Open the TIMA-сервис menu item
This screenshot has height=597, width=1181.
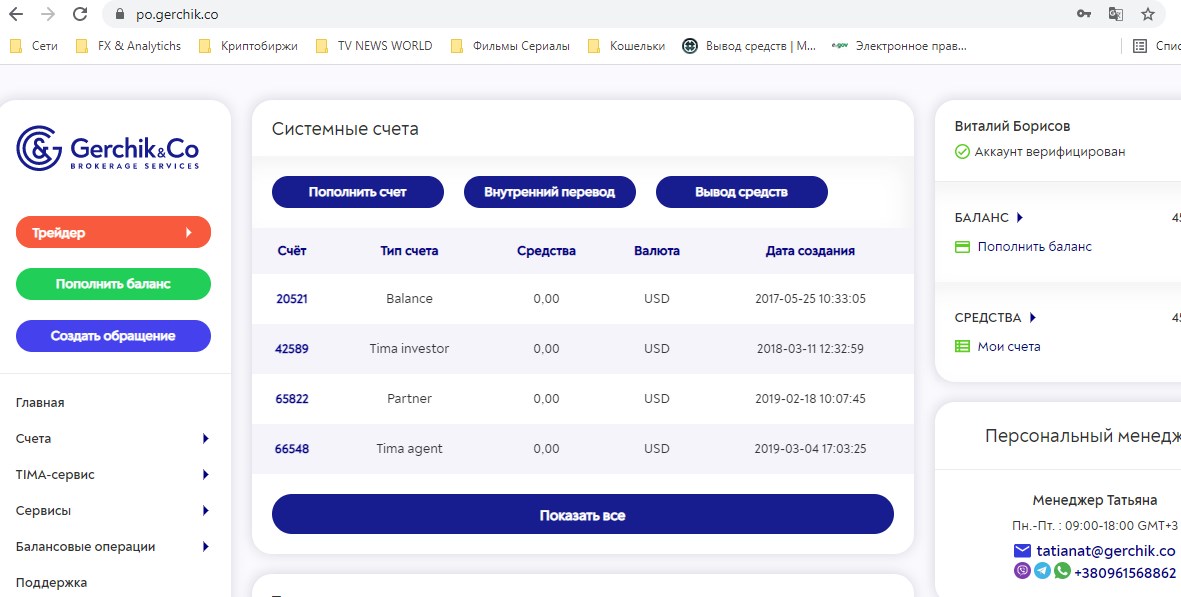point(55,475)
